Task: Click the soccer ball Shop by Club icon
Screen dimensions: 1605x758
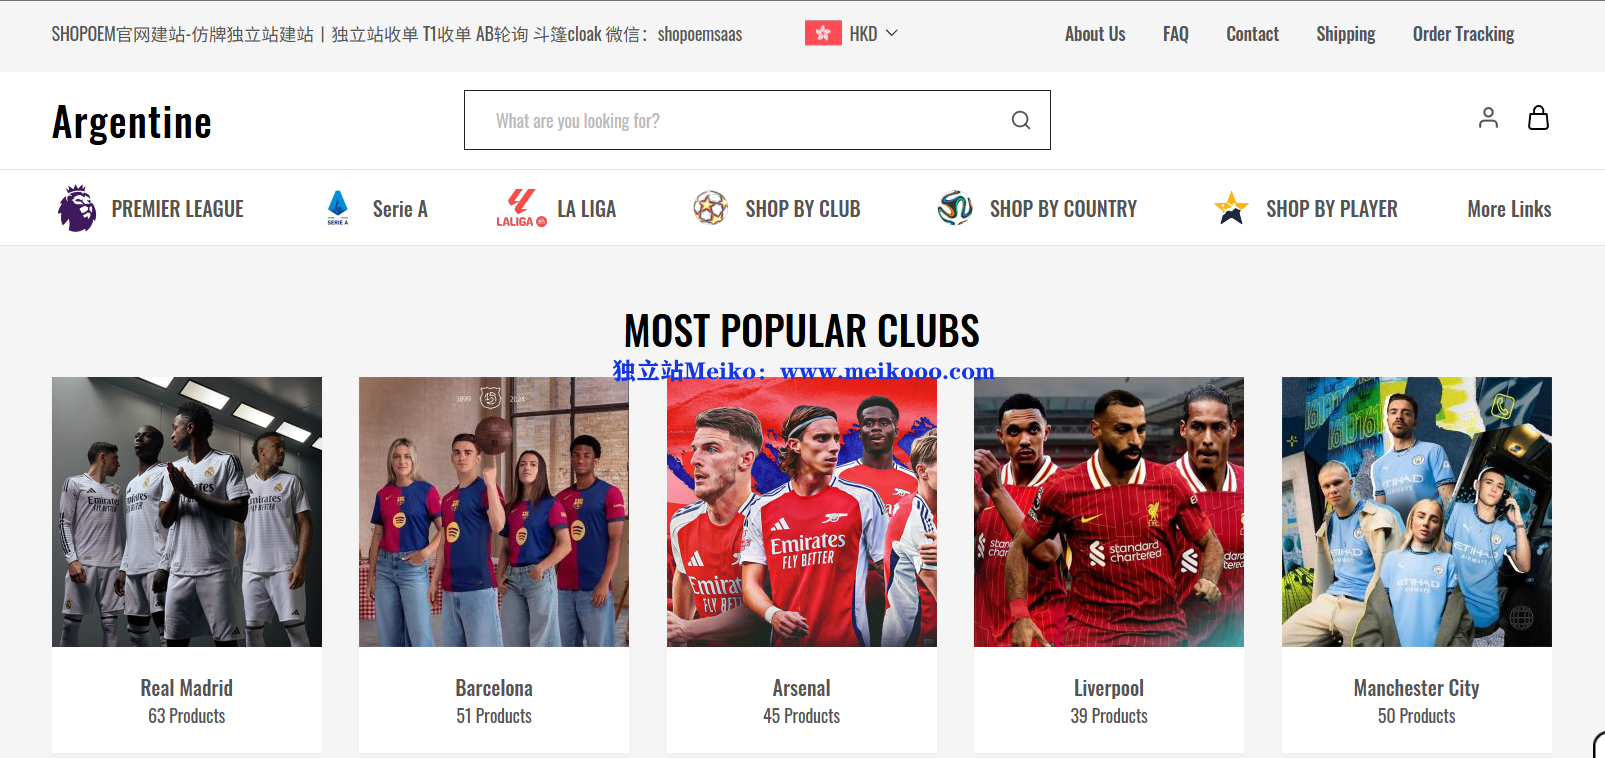Action: pos(711,208)
